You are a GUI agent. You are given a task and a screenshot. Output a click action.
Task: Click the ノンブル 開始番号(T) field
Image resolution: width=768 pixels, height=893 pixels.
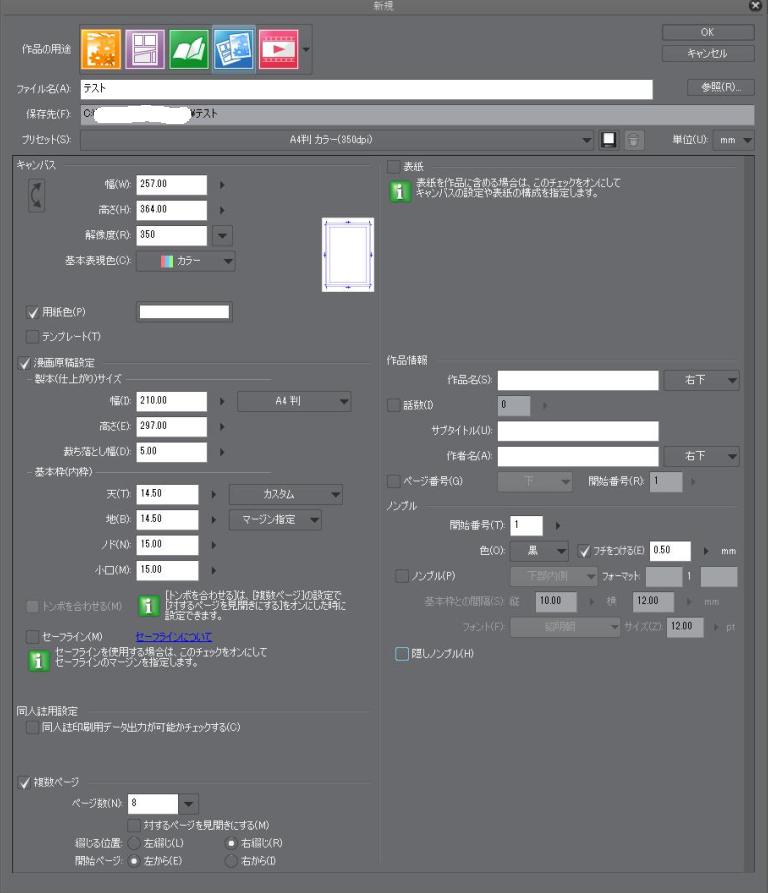point(527,525)
